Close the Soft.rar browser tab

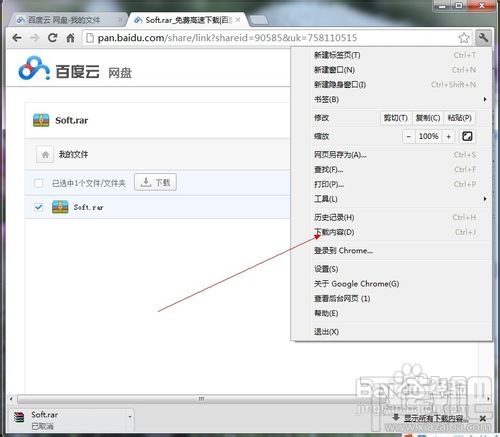(x=238, y=20)
